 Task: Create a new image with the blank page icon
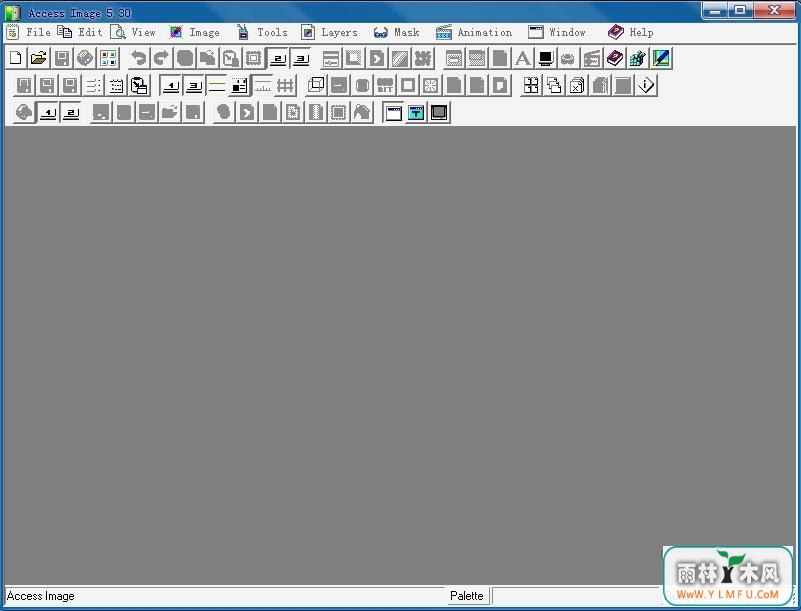pyautogui.click(x=16, y=58)
